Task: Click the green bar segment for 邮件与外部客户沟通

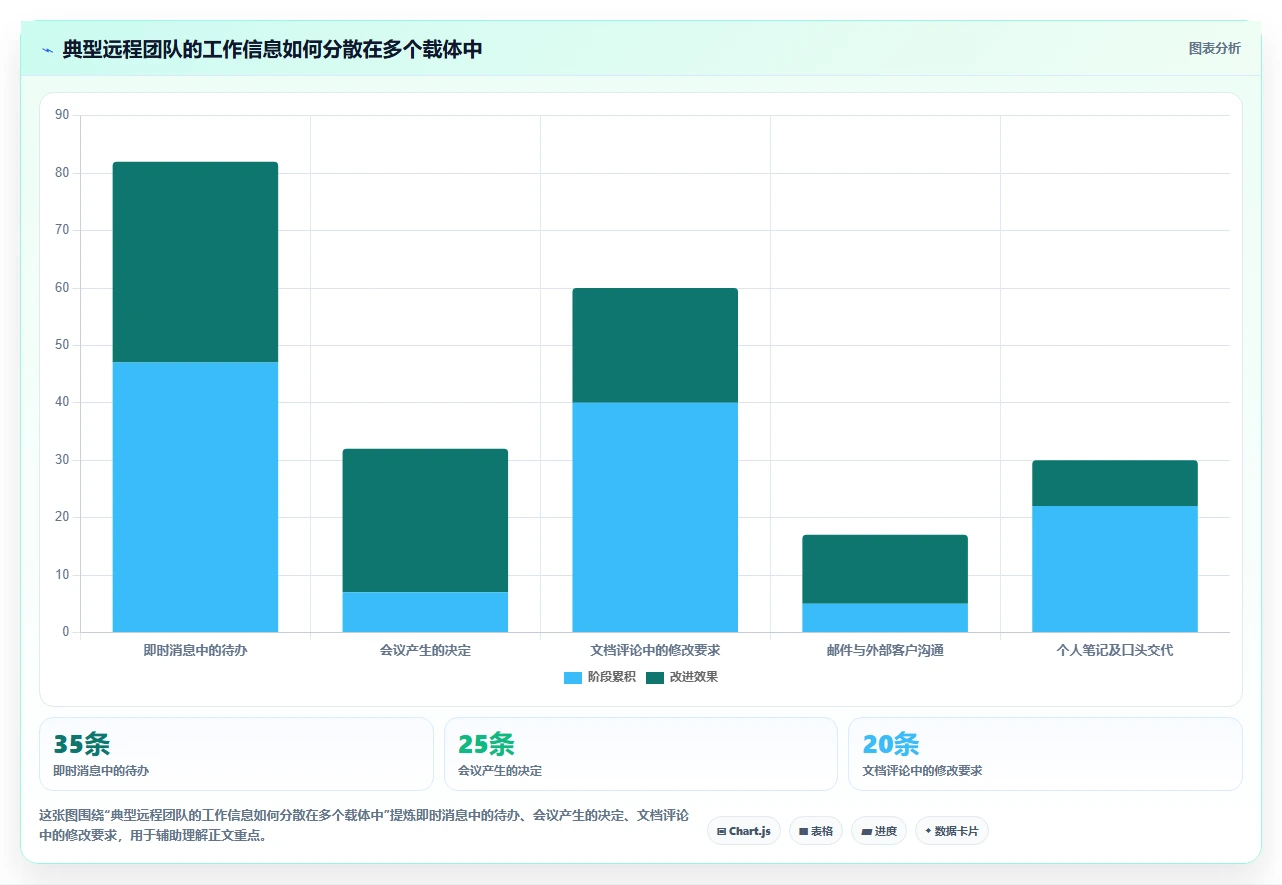Action: [885, 569]
